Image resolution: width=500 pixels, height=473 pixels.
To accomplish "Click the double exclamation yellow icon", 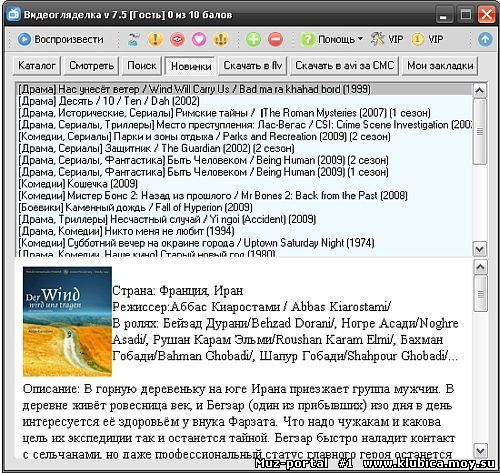I will coord(221,39).
